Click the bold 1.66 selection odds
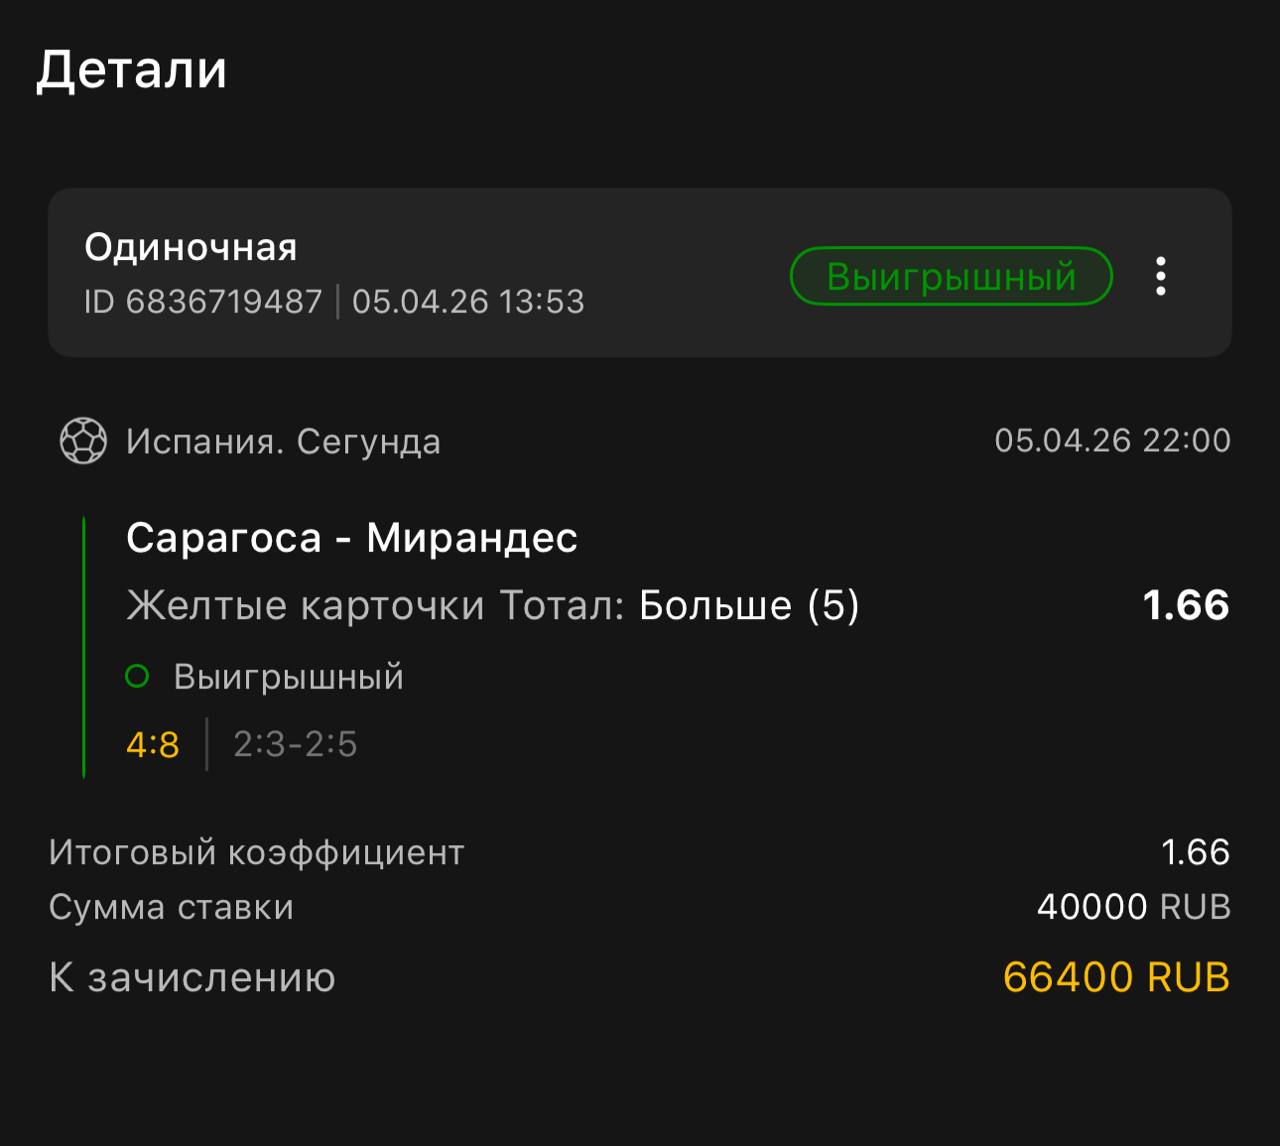The width and height of the screenshot is (1280, 1146). (1185, 605)
